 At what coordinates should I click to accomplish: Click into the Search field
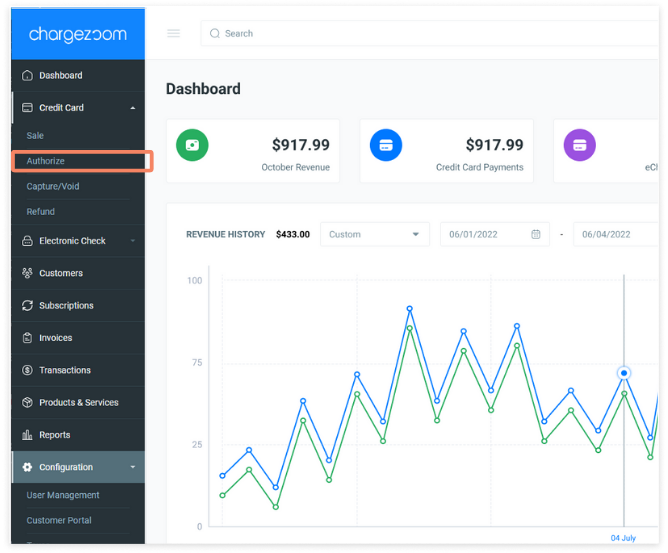(x=429, y=33)
